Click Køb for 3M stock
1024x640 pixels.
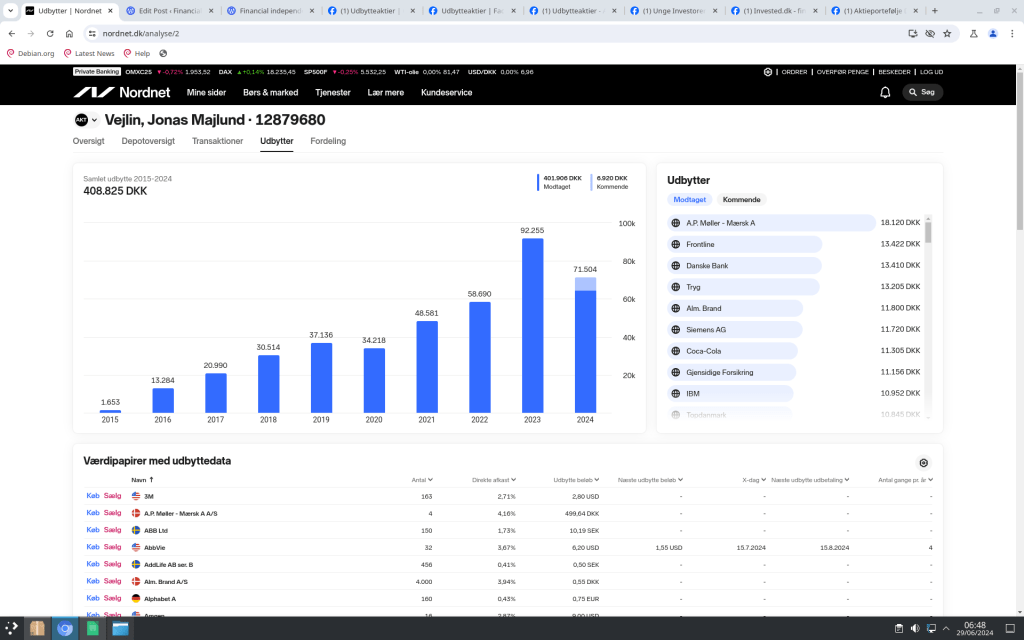[x=93, y=496]
